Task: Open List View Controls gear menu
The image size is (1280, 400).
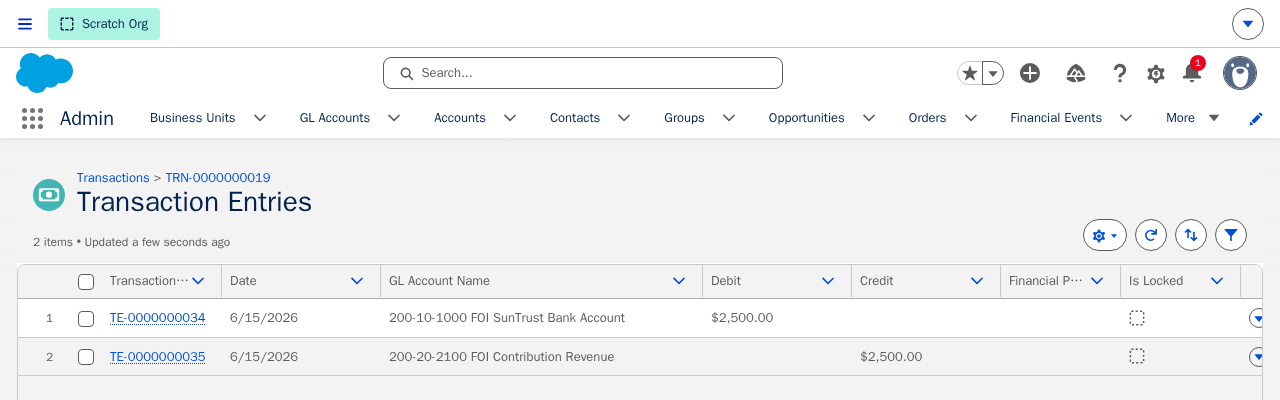Action: pos(1105,235)
